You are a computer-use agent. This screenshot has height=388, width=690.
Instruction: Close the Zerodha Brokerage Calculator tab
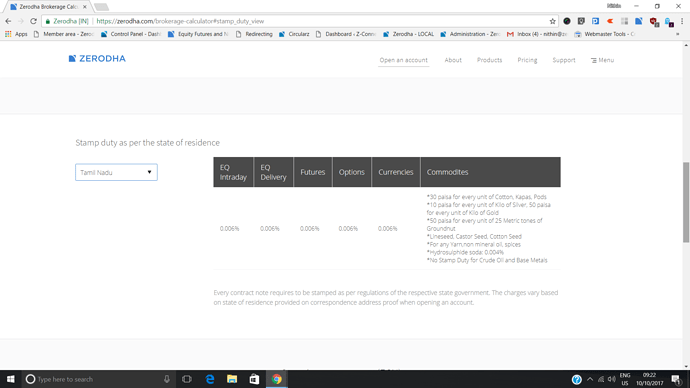[84, 7]
